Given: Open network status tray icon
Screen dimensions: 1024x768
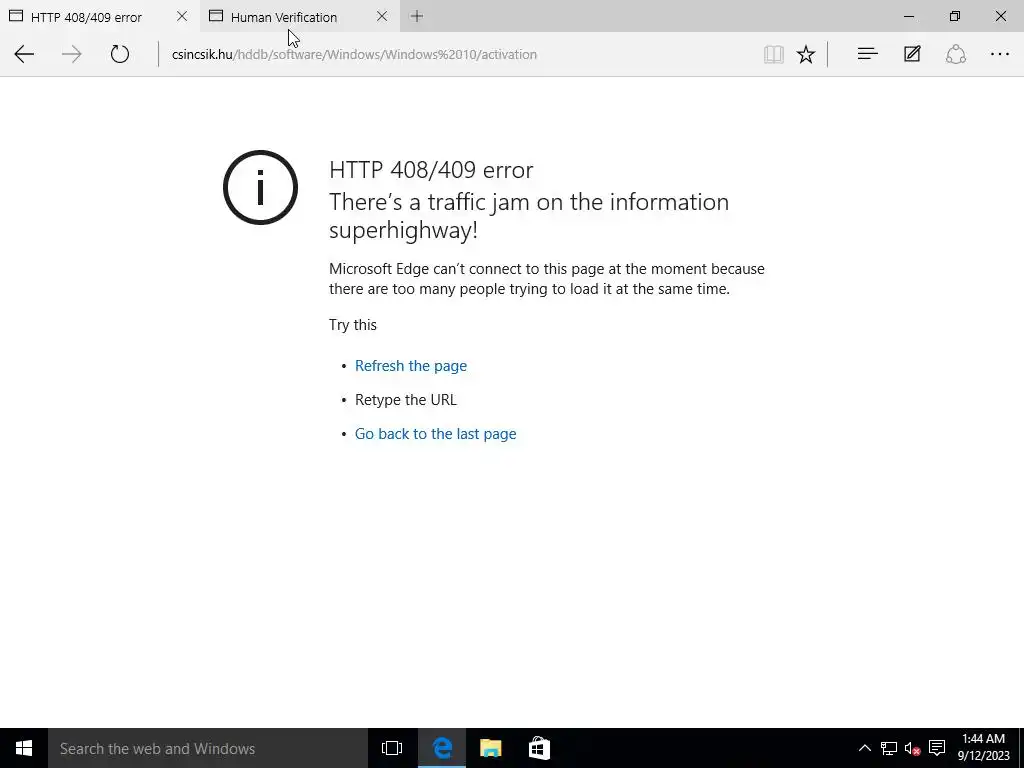Looking at the screenshot, I should (888, 748).
